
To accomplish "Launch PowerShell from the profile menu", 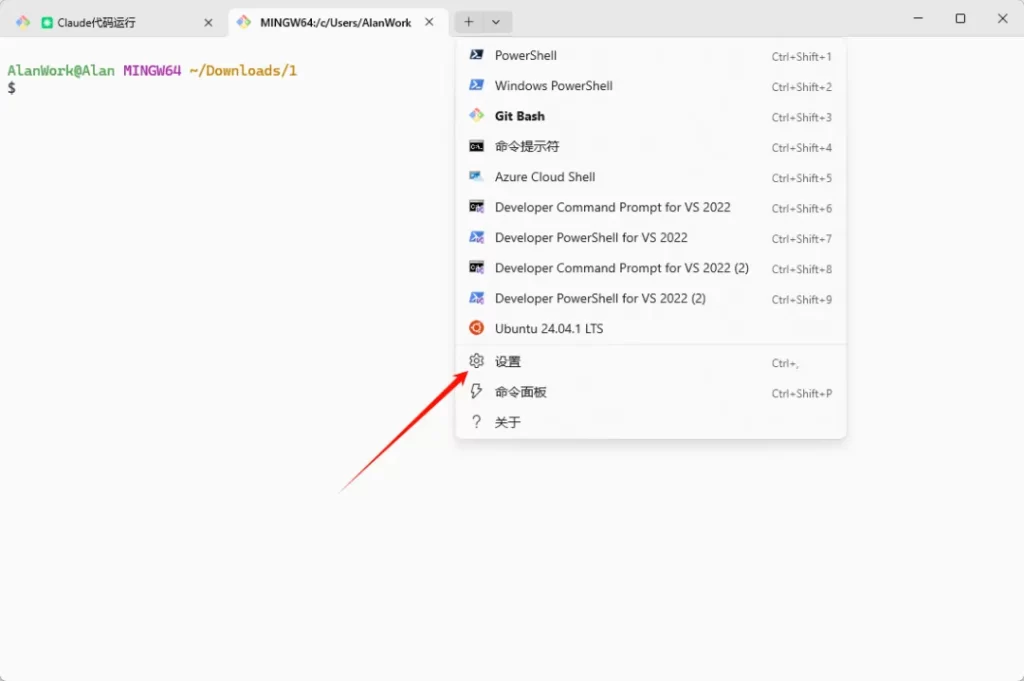I will (x=650, y=55).
